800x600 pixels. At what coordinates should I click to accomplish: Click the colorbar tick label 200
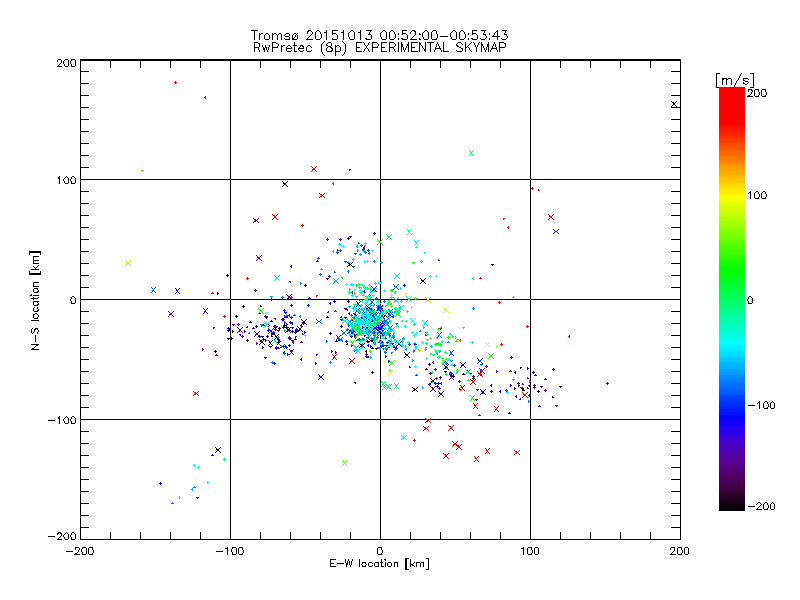click(x=757, y=93)
